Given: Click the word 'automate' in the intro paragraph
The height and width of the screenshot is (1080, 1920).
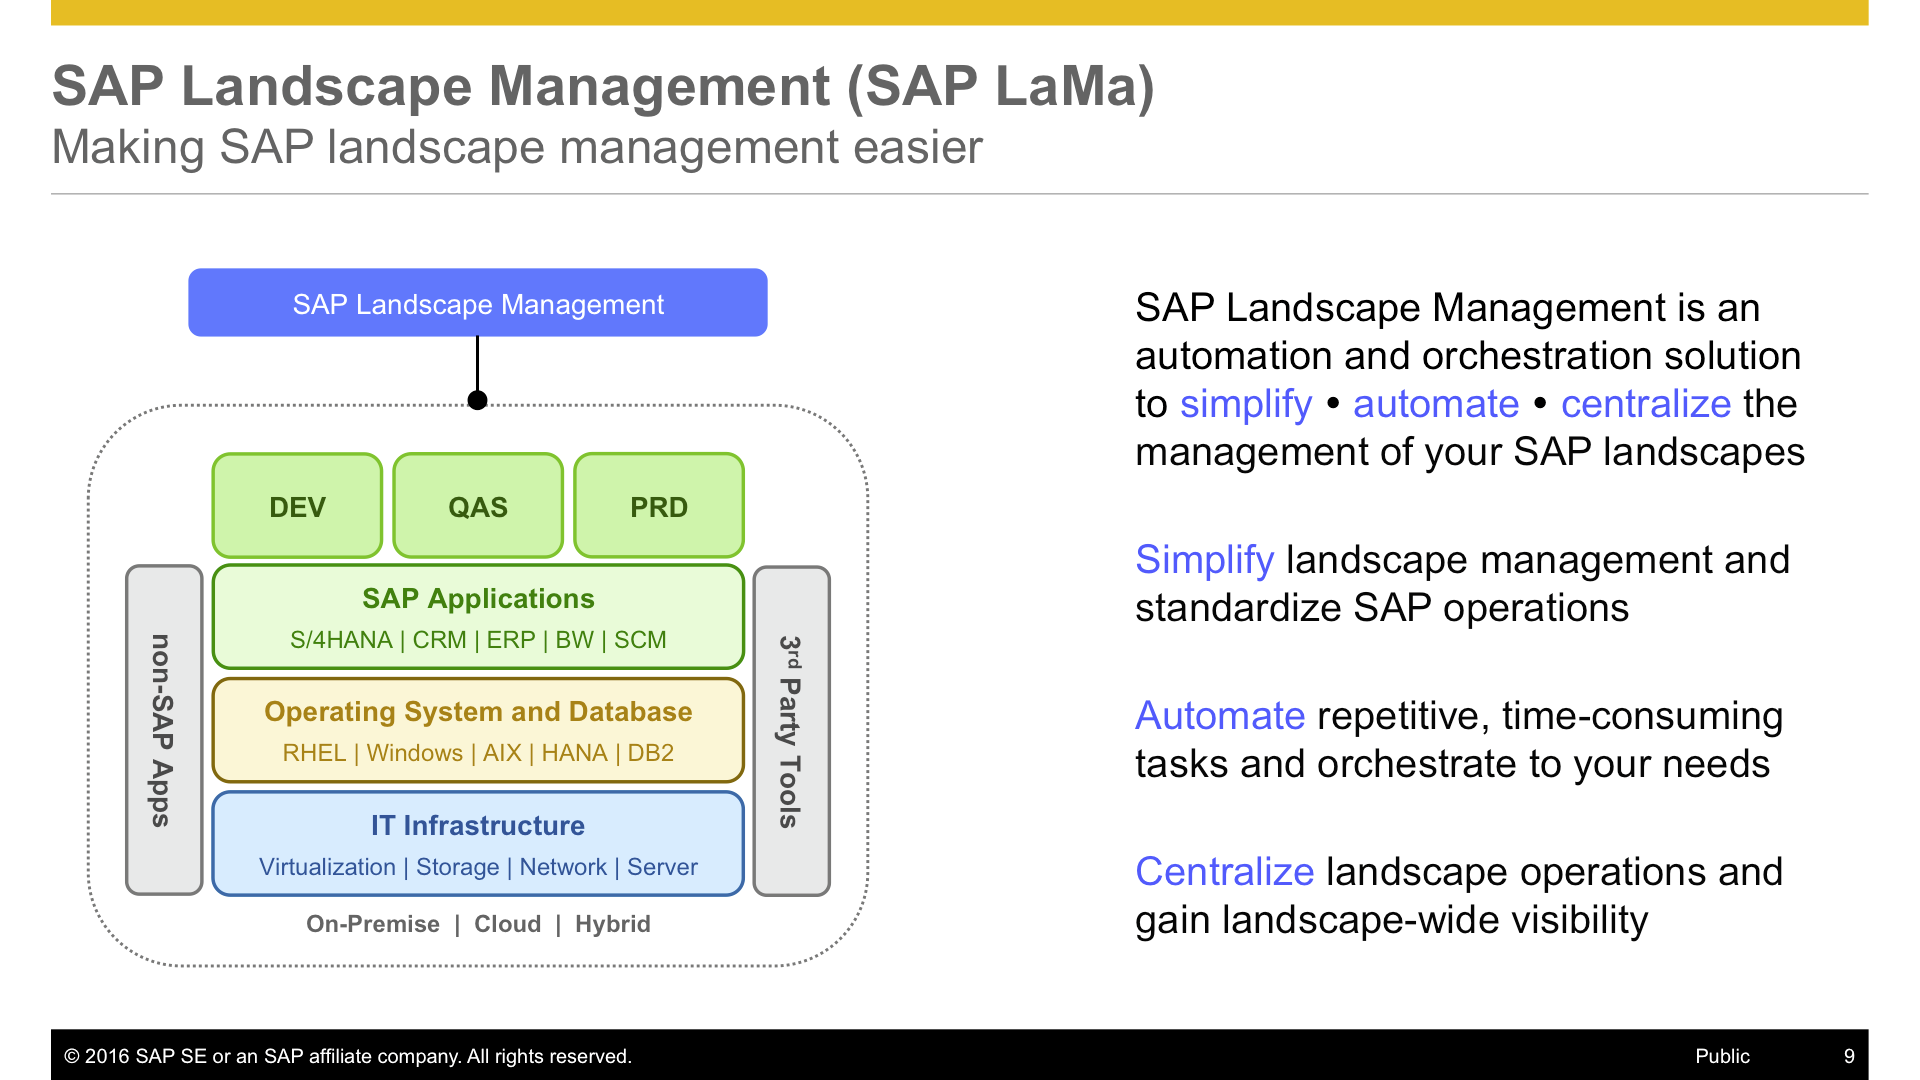Looking at the screenshot, I should point(1435,404).
